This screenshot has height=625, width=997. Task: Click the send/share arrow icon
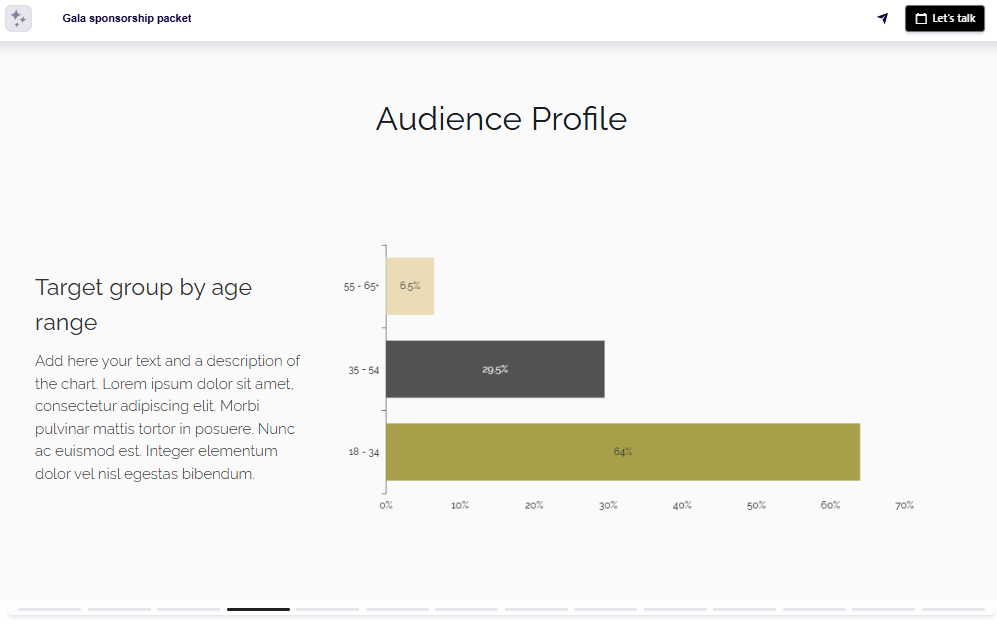pos(884,18)
